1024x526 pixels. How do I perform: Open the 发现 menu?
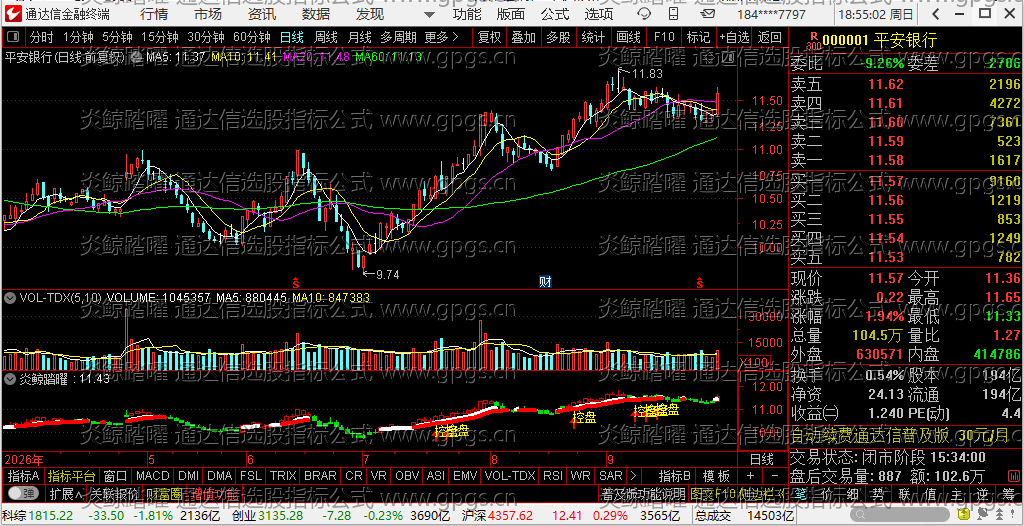coord(370,14)
